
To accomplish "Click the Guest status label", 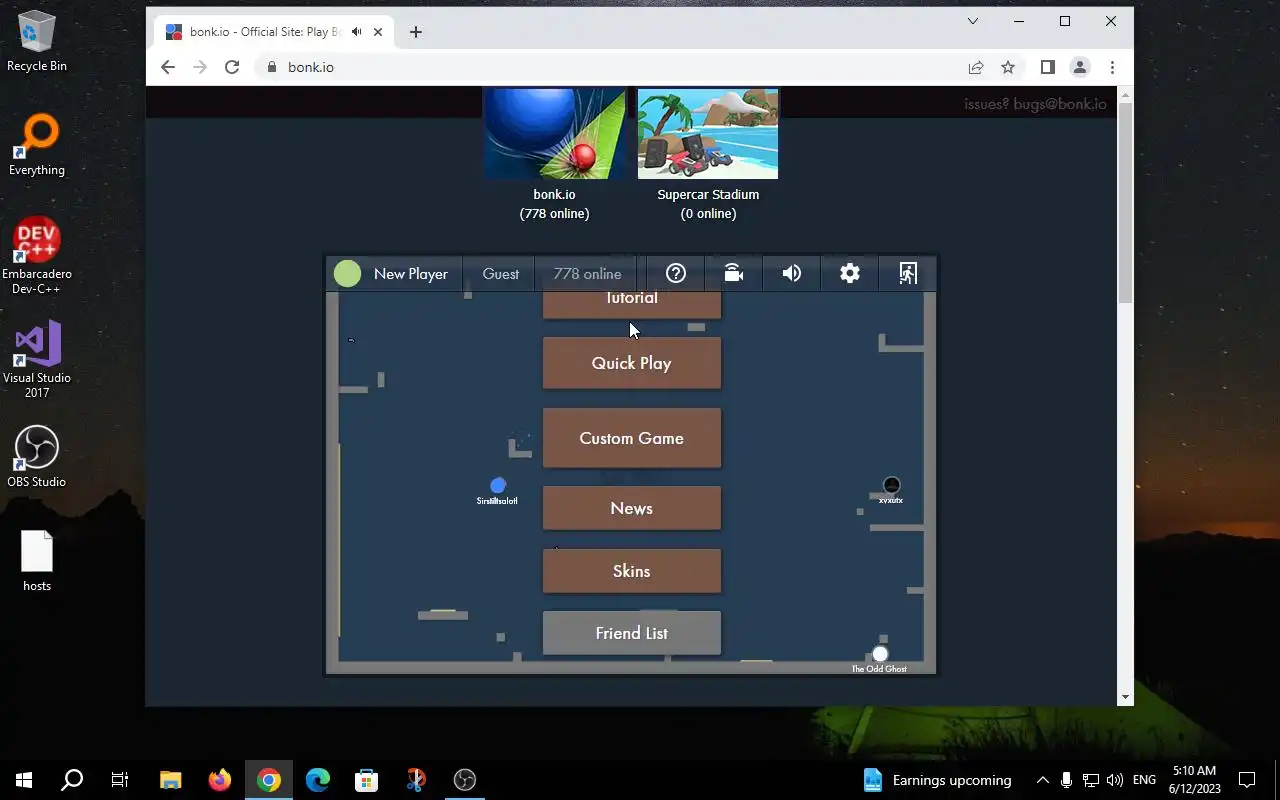I will point(500,273).
